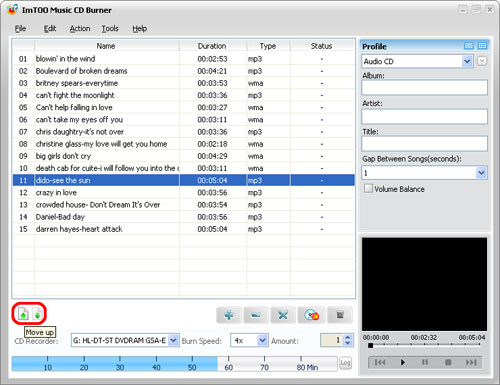This screenshot has height=385, width=500.
Task: Open the Help menu
Action: [140, 29]
